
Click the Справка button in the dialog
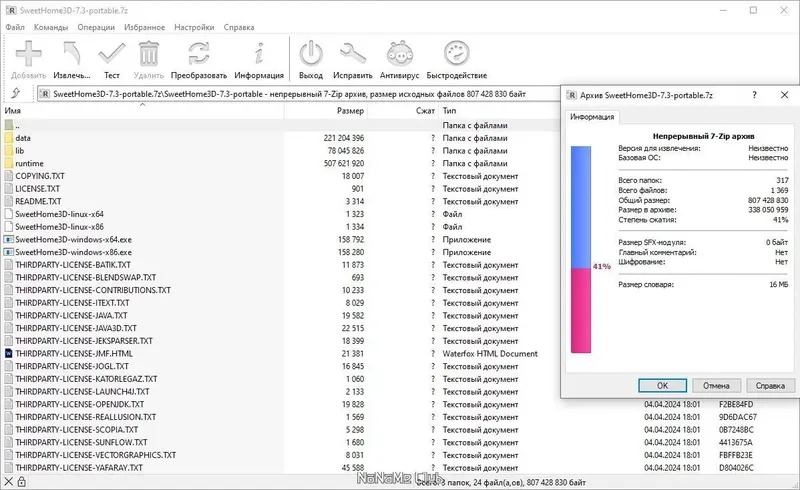(x=770, y=385)
